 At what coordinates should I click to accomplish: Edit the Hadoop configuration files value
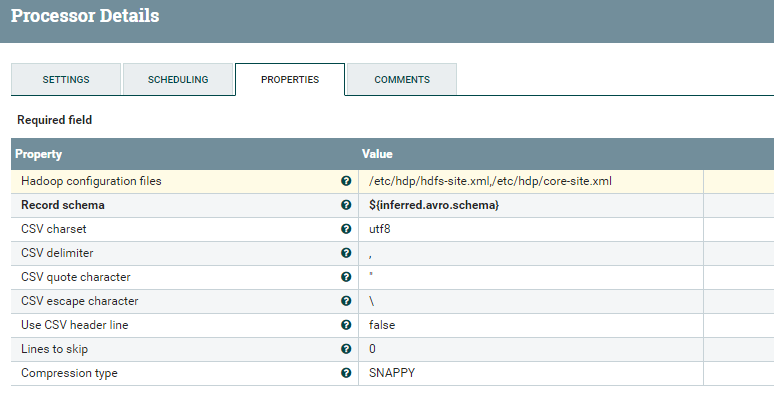coord(490,181)
